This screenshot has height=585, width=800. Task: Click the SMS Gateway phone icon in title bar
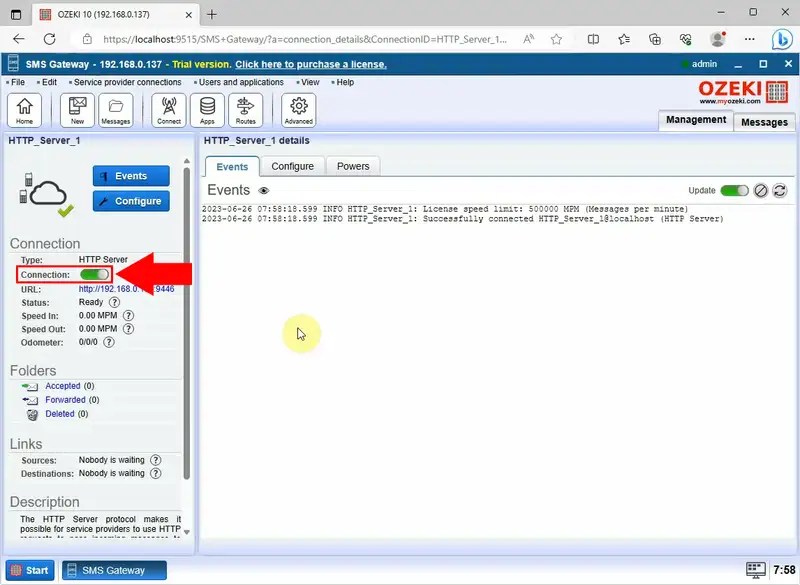click(14, 64)
